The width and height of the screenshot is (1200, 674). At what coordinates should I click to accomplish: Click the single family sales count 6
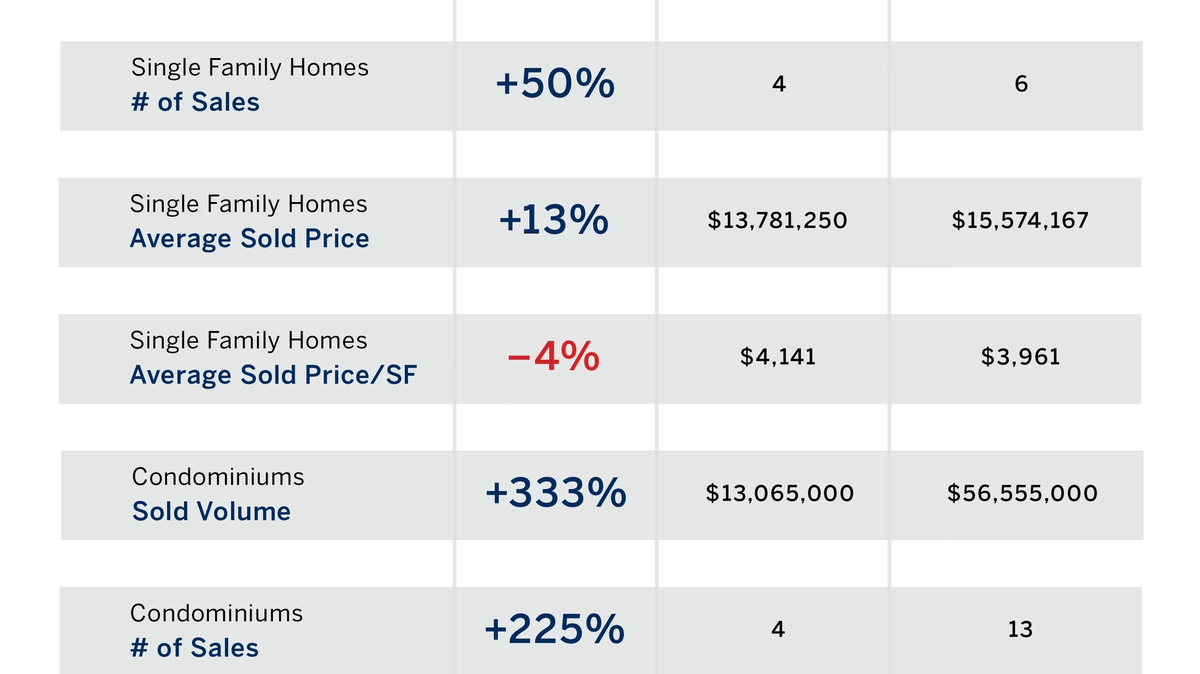pyautogui.click(x=1021, y=85)
